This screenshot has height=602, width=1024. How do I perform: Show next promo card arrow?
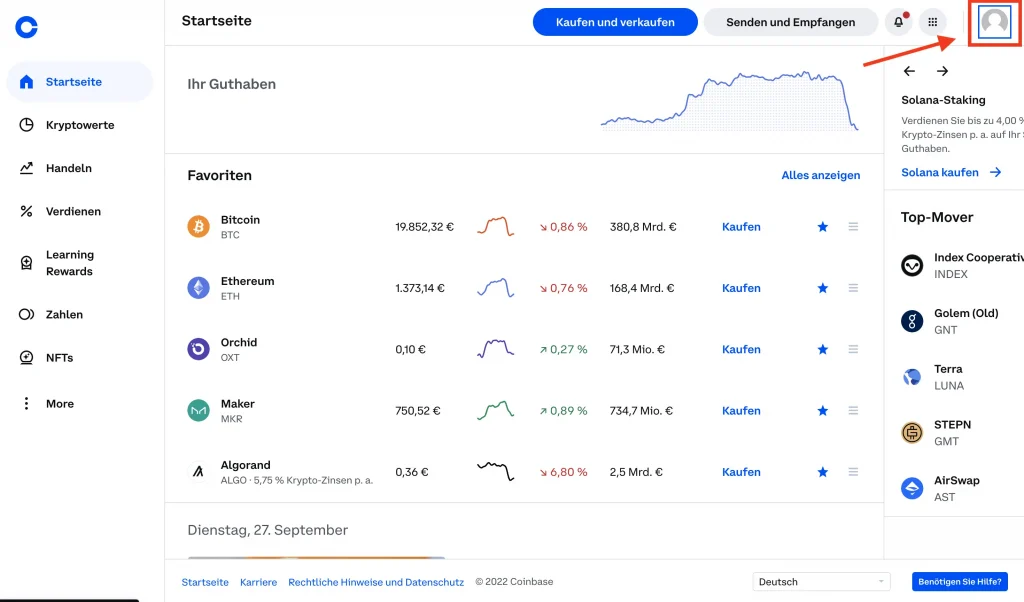coord(942,71)
